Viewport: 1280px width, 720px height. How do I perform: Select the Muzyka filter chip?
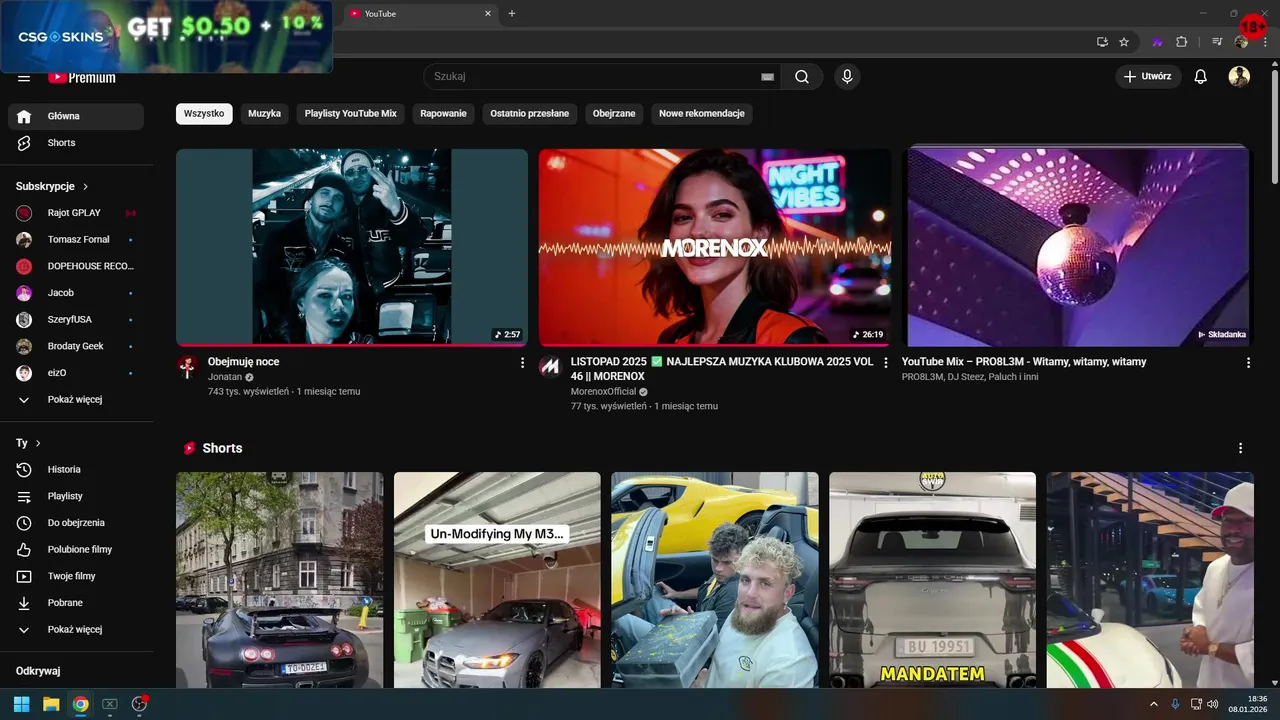265,114
